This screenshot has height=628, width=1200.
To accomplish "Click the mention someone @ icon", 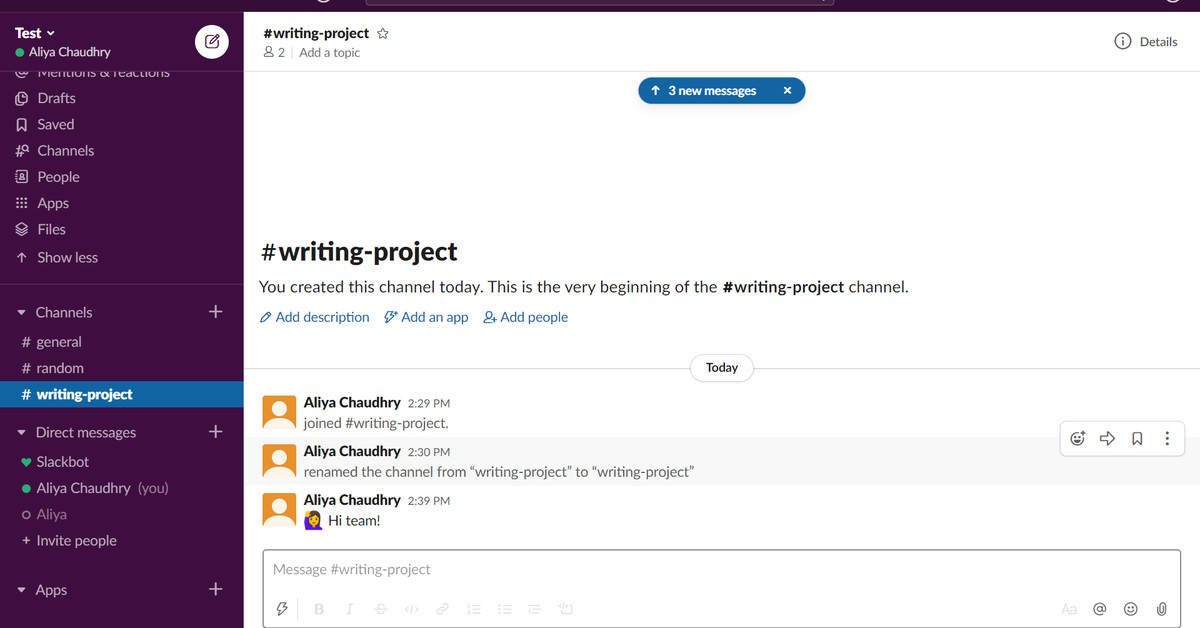I will [x=1099, y=608].
